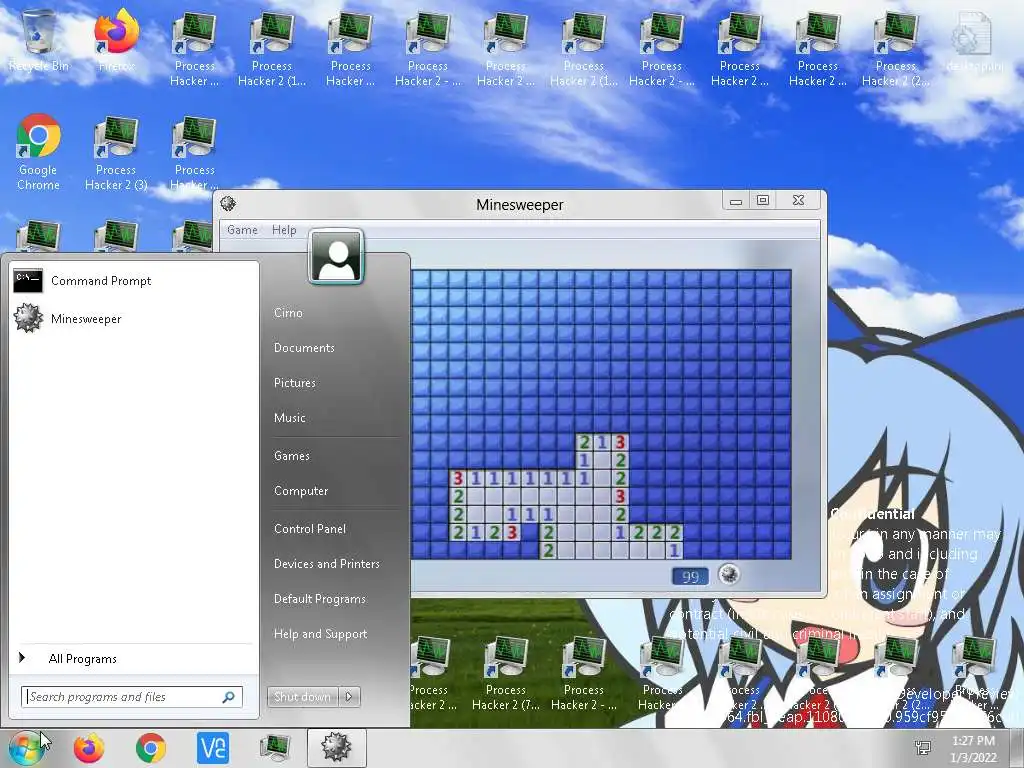1024x768 pixels.
Task: Minimize the Minesweeper window
Action: pyautogui.click(x=736, y=200)
